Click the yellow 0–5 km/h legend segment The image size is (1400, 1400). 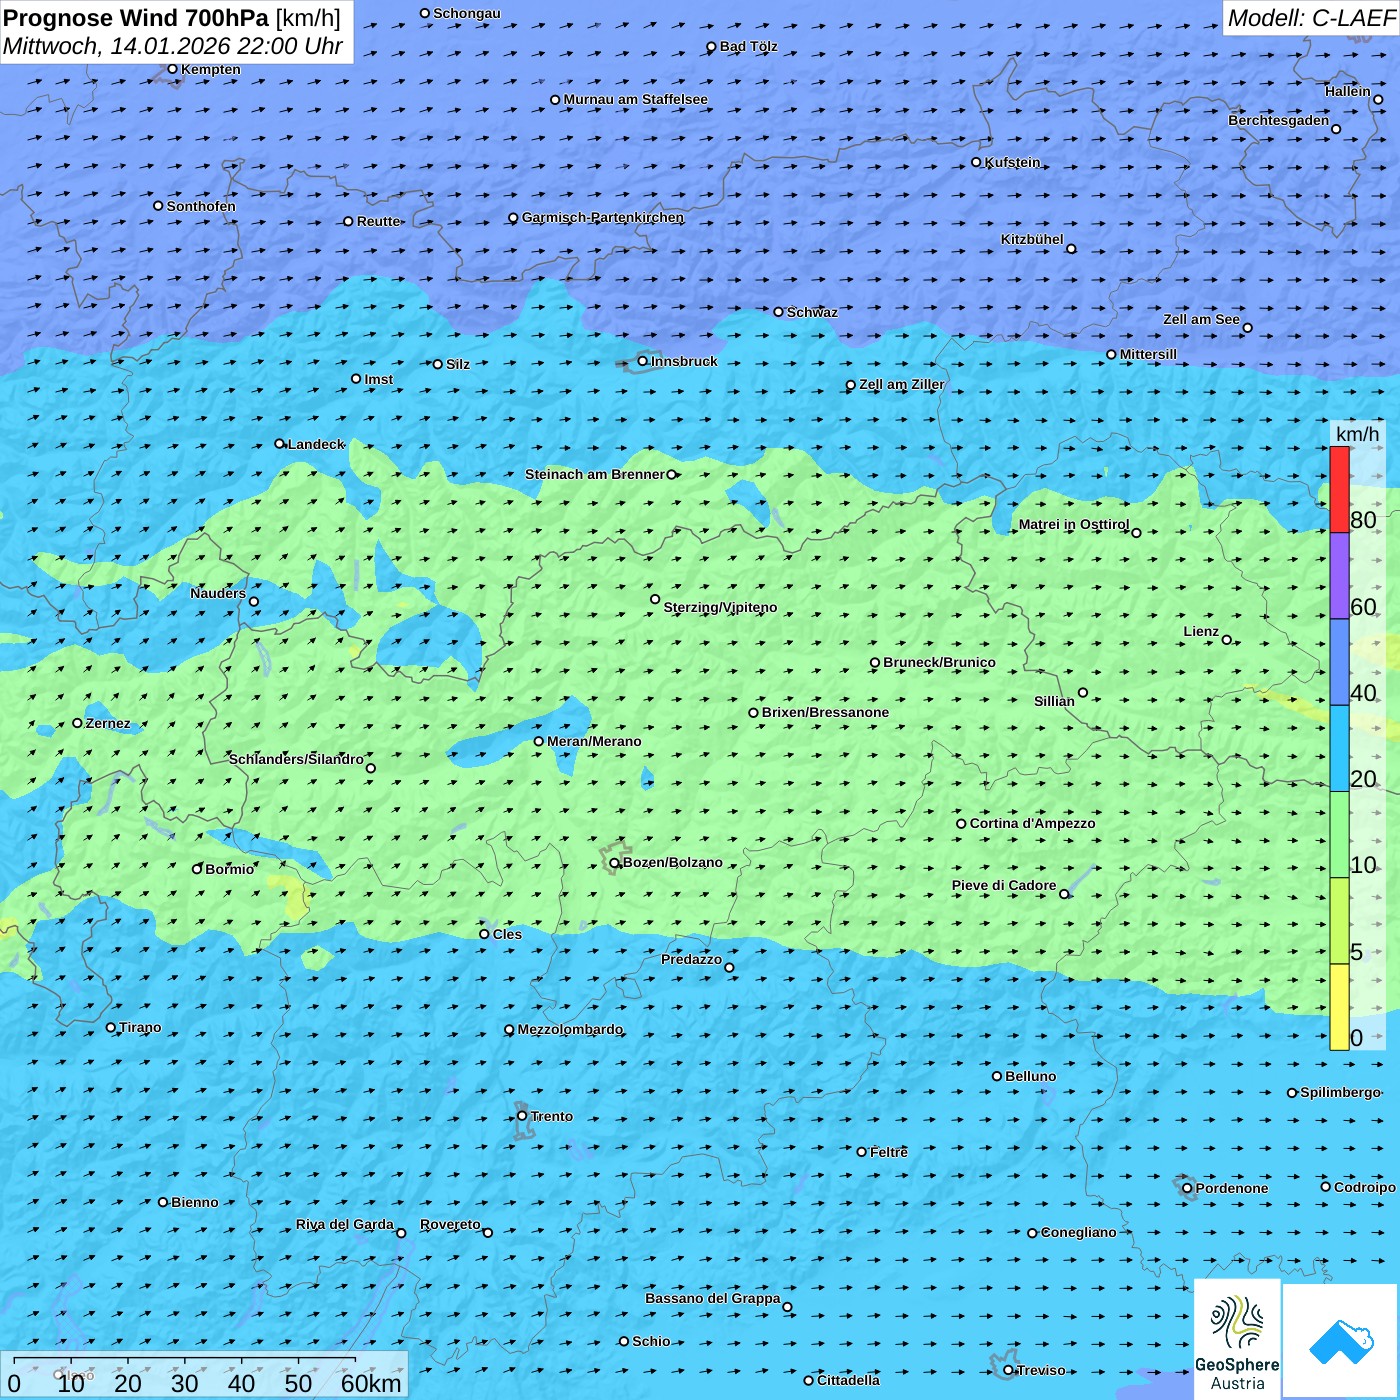(x=1339, y=1007)
